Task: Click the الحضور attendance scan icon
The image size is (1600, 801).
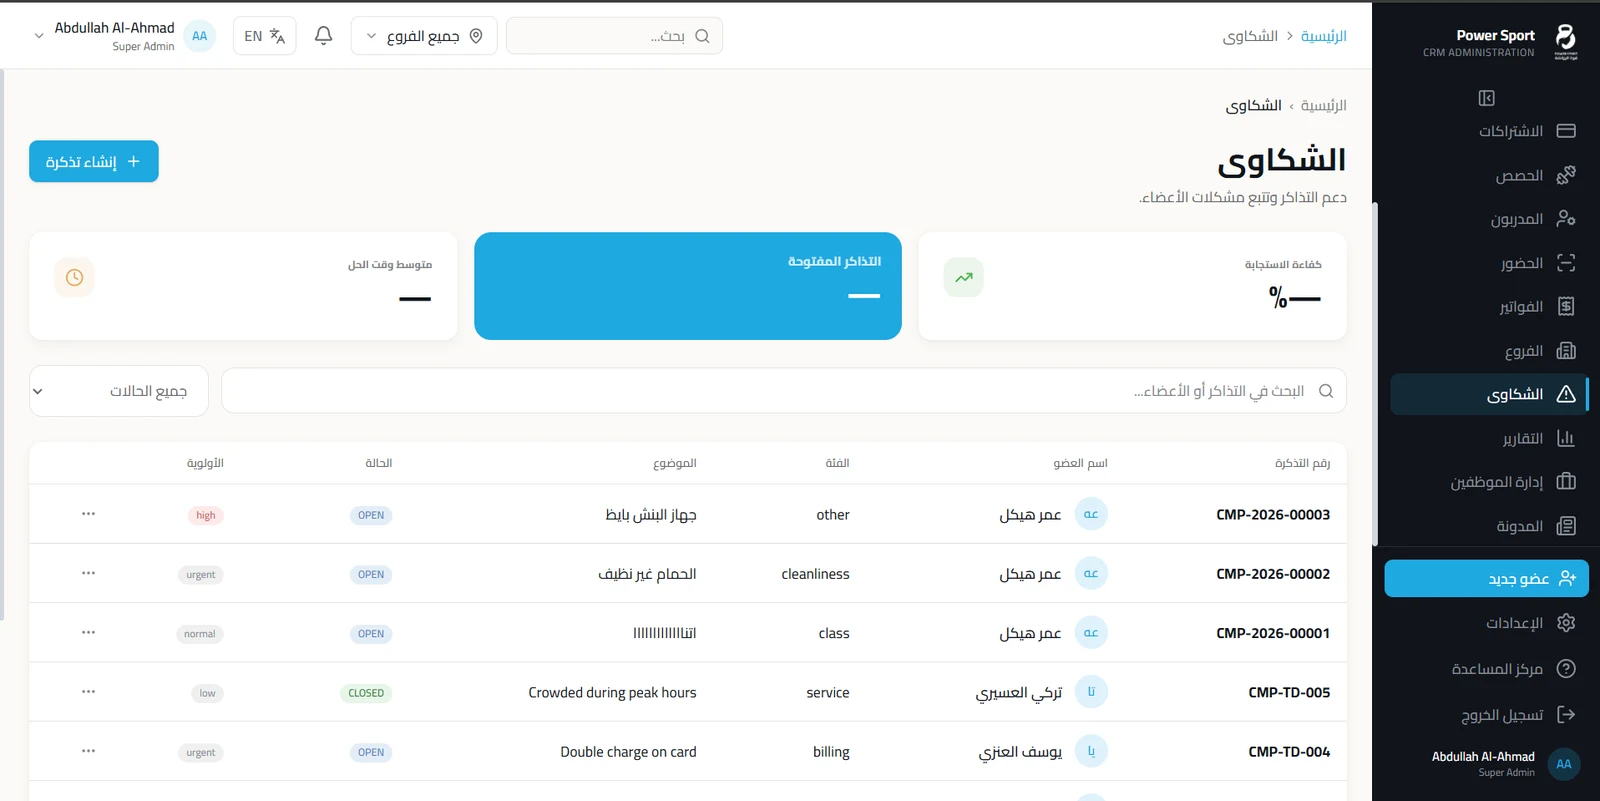Action: 1566,263
